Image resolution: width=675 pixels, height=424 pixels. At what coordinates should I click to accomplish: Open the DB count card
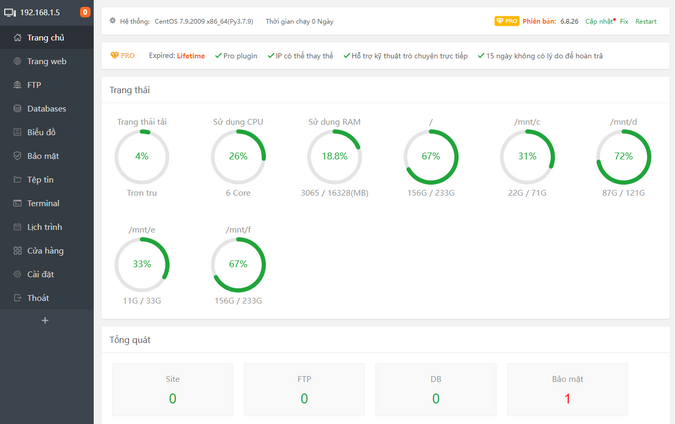436,390
